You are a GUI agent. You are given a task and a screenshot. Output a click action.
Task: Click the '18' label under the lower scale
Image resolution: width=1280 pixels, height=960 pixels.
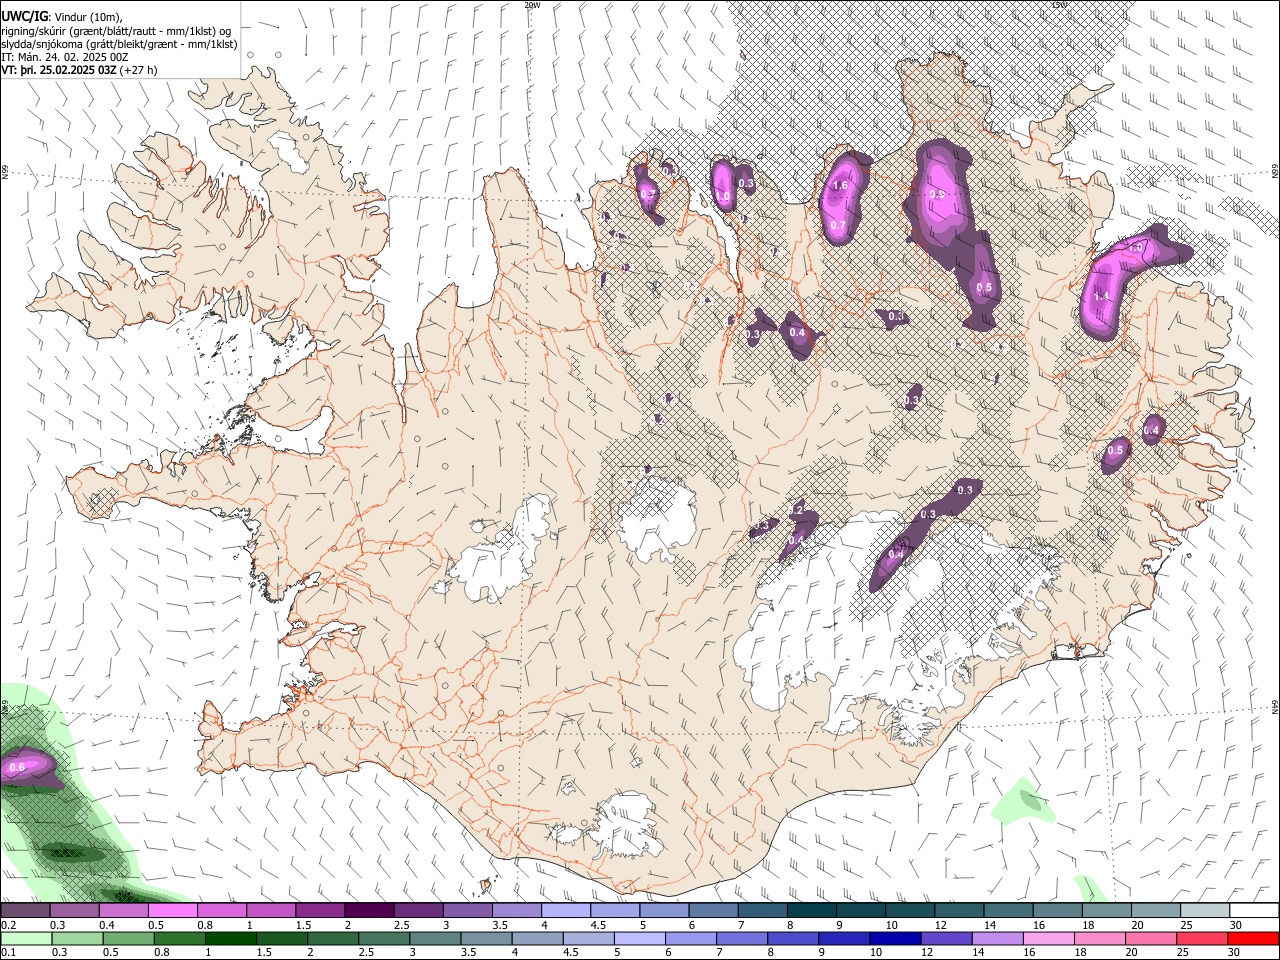(x=1080, y=952)
